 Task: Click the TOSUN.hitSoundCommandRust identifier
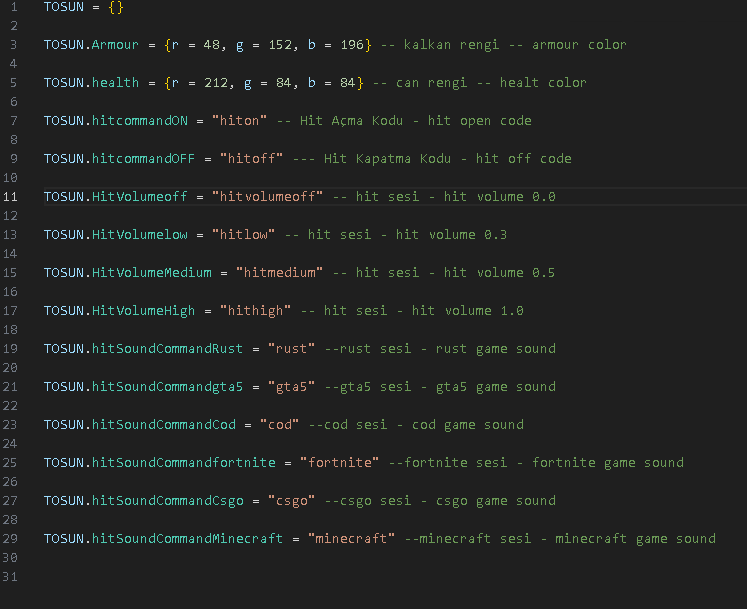pyautogui.click(x=143, y=349)
